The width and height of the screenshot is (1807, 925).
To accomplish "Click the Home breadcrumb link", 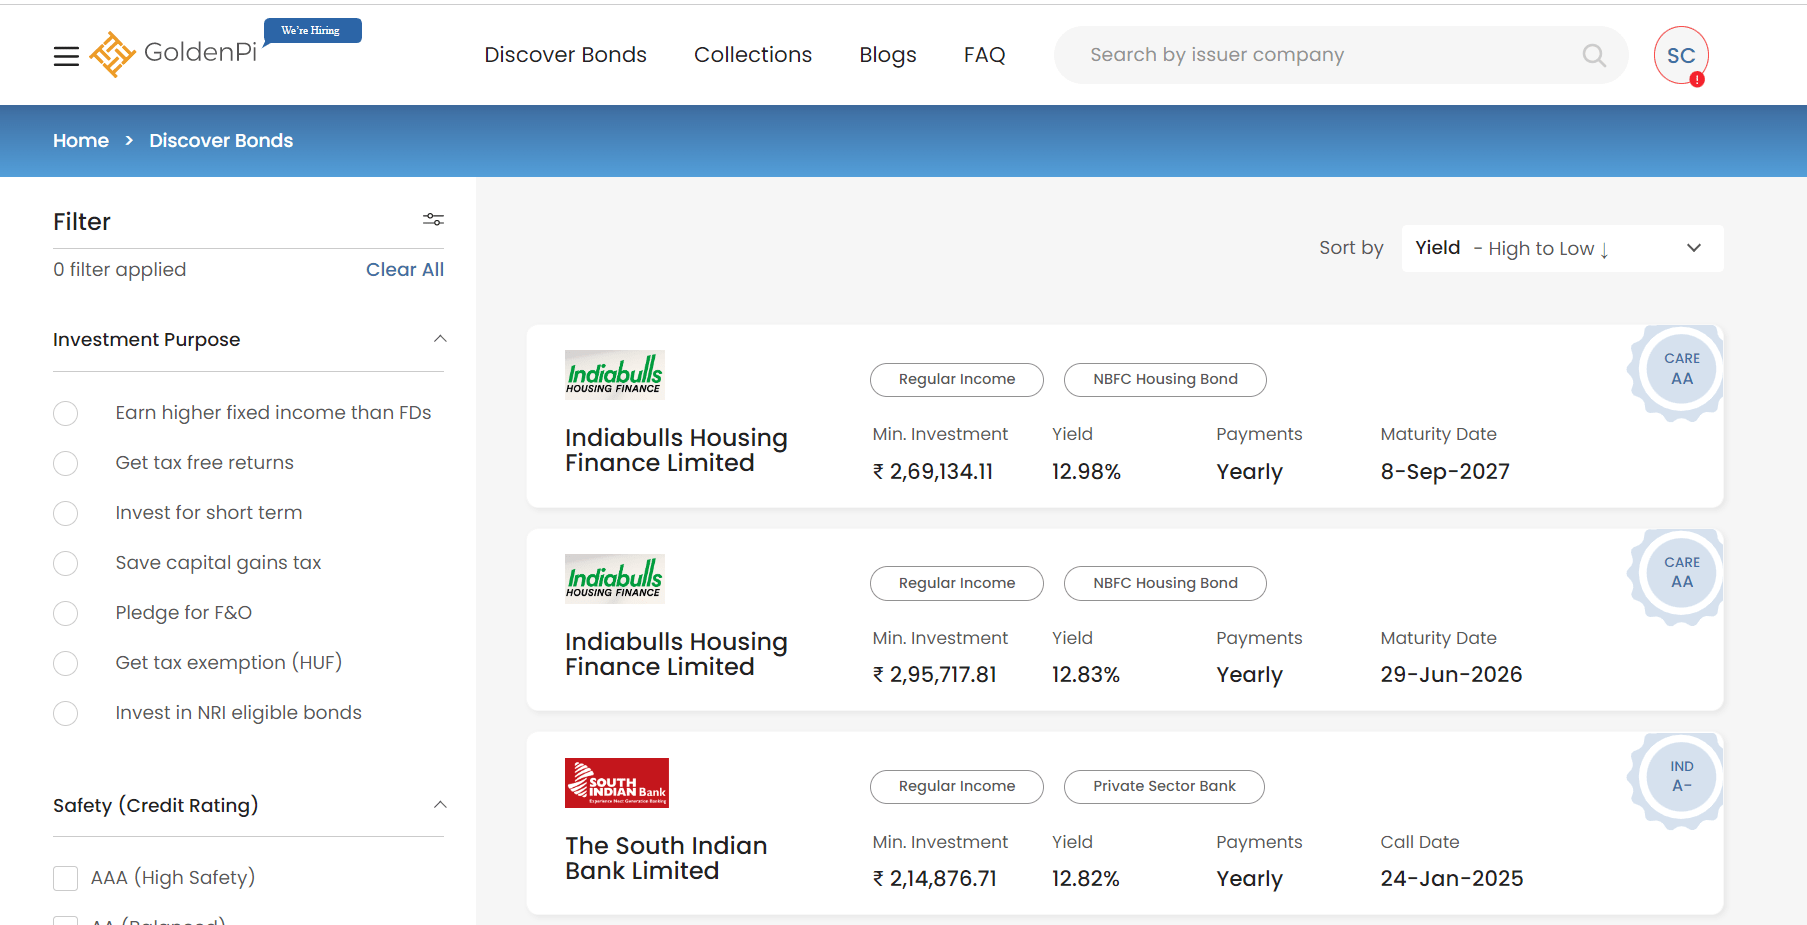I will tap(81, 141).
